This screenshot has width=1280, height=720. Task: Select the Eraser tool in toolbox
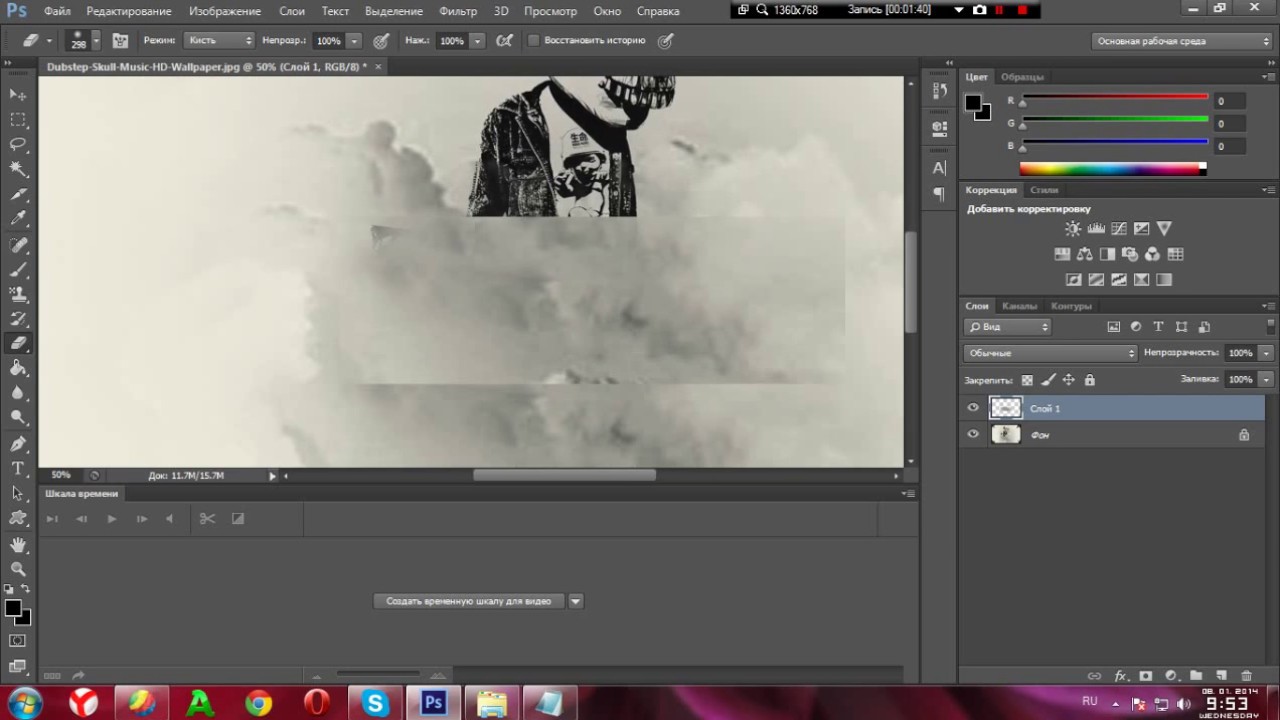pyautogui.click(x=18, y=343)
